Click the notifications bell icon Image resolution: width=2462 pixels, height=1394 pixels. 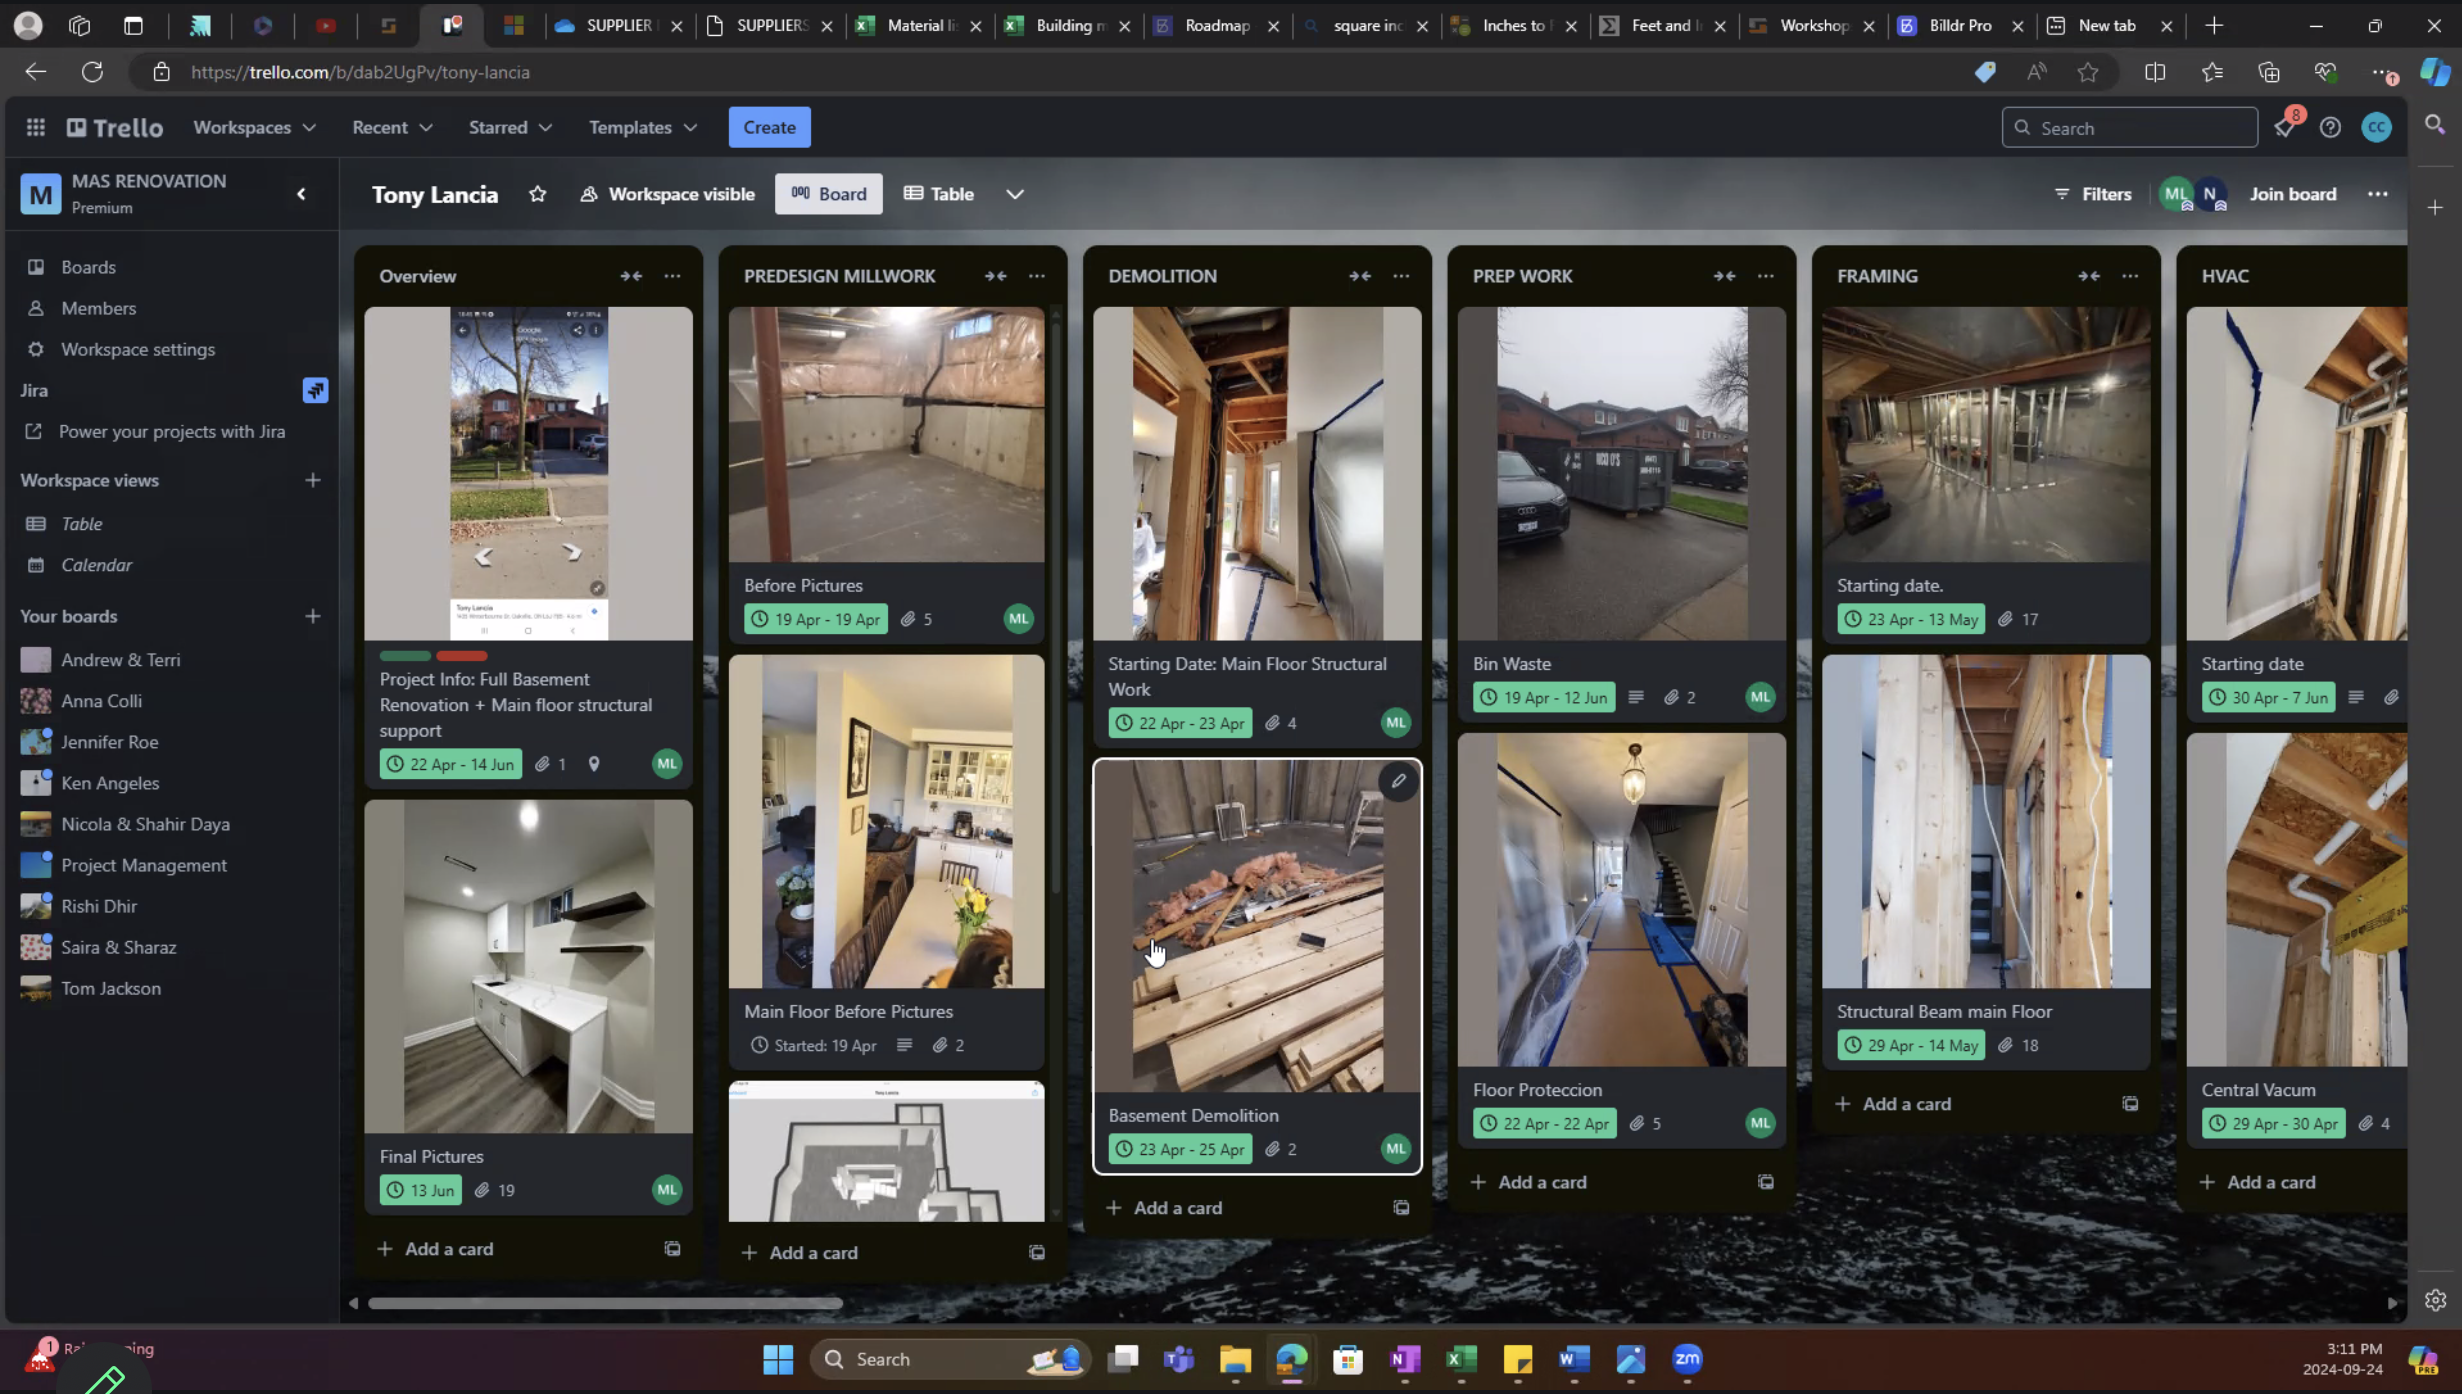(2285, 128)
